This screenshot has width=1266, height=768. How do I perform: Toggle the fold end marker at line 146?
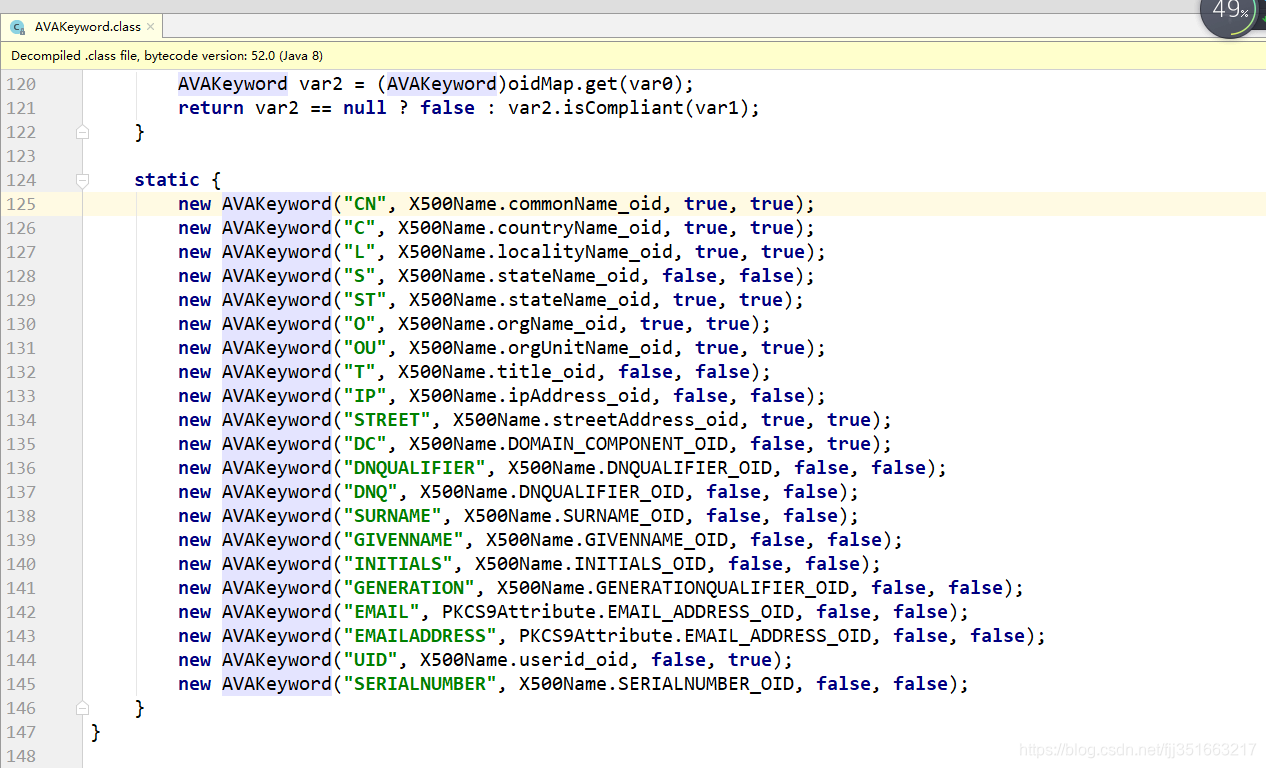83,708
